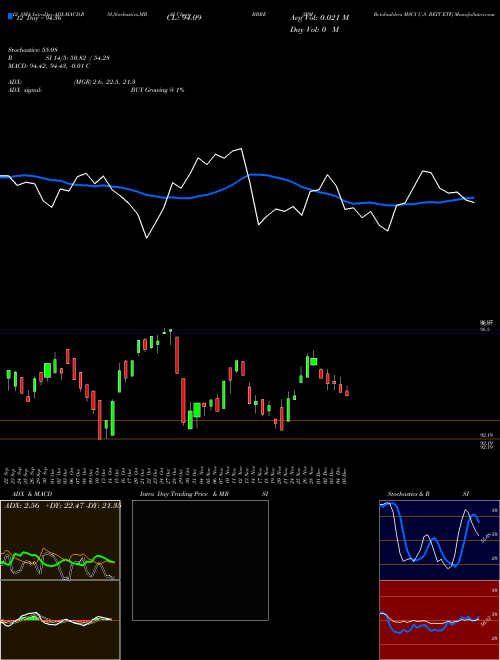The image size is (500, 660).
Task: Open the ADX indicator chart thumbnail
Action: [60, 540]
